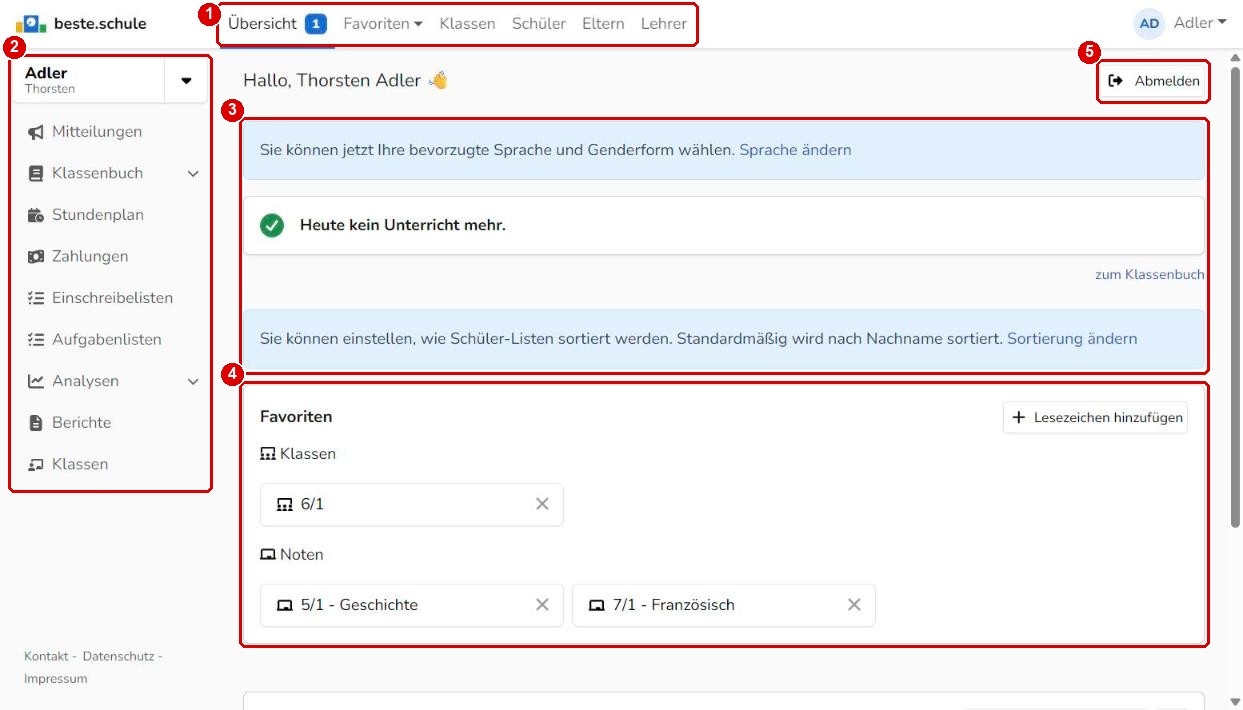This screenshot has width=1243, height=710.
Task: Click the icon in 7/1 - Französisch bookmark
Action: pyautogui.click(x=596, y=605)
